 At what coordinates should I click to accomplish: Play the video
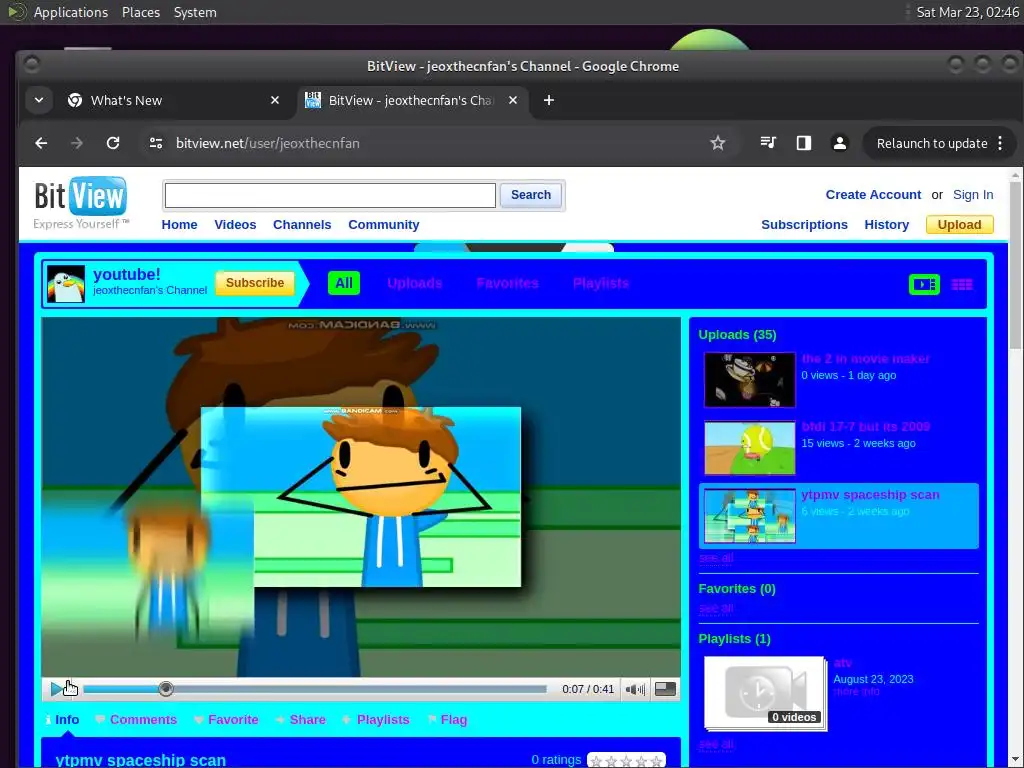57,688
